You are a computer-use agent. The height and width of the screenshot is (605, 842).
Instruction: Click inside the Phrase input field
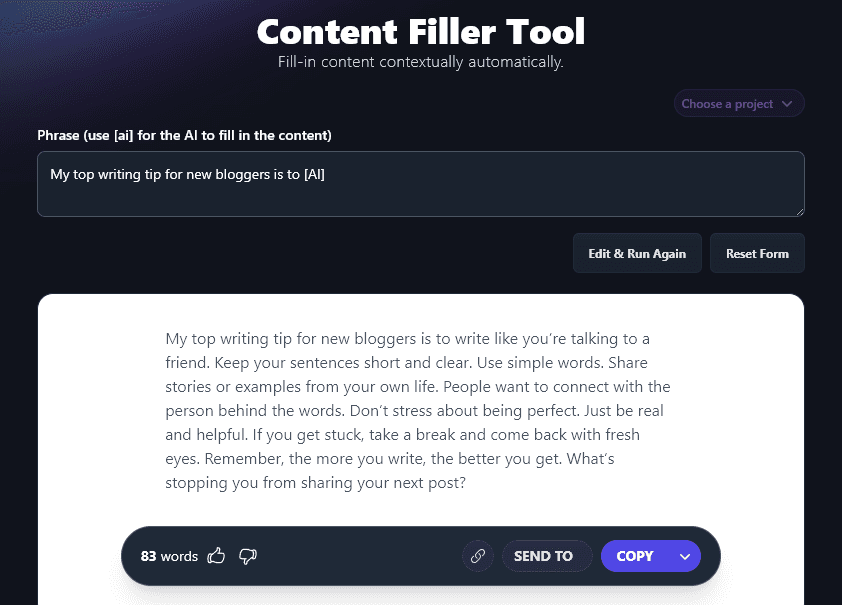coord(420,184)
